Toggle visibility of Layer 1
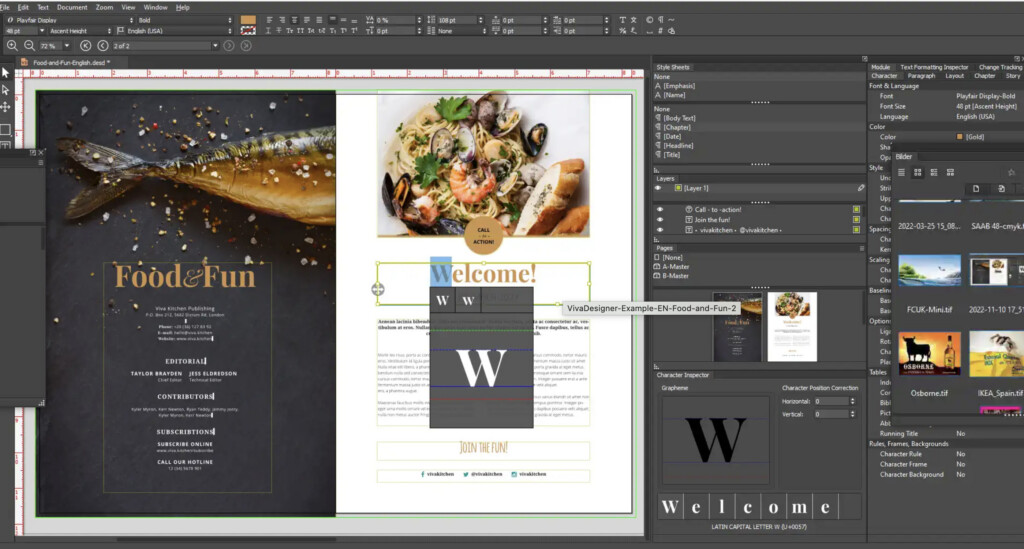 pos(658,188)
